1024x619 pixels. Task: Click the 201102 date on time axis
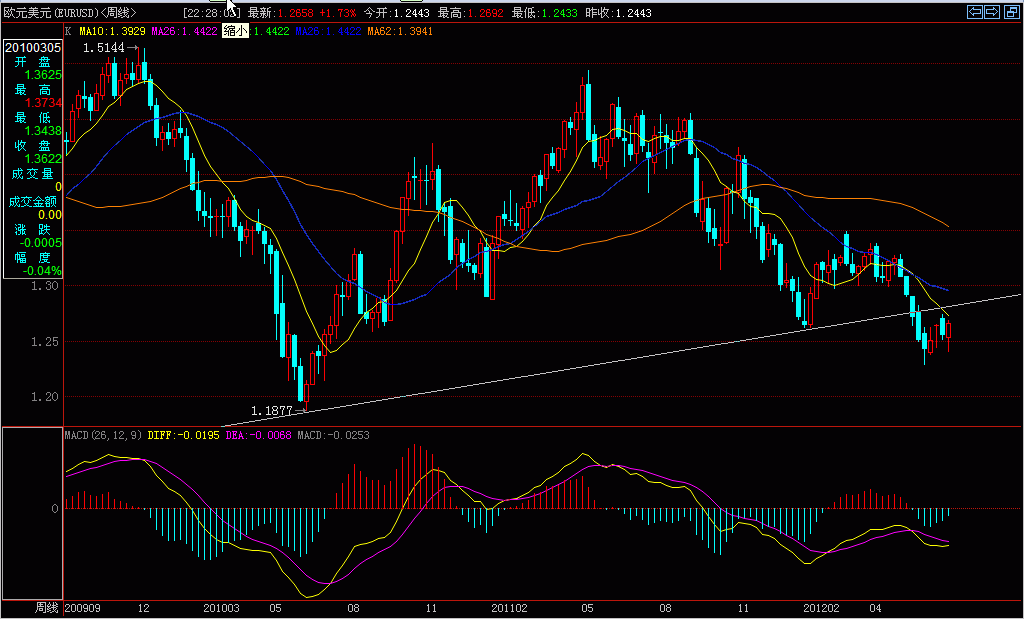(x=509, y=609)
